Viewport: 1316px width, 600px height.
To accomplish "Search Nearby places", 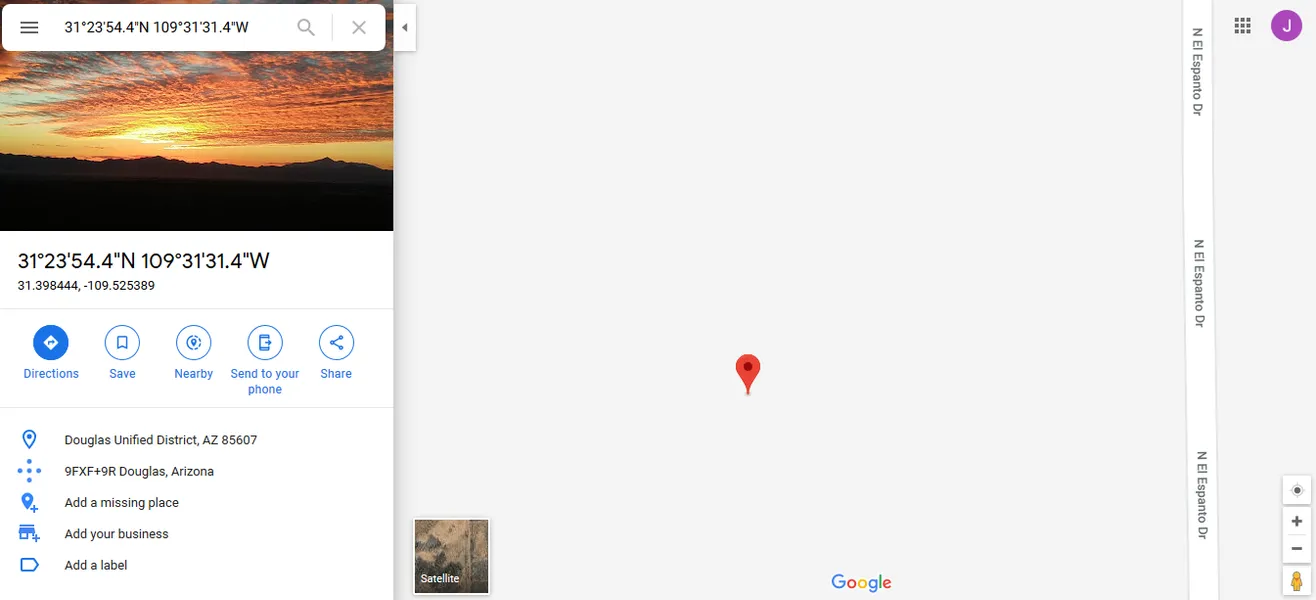I will coord(194,352).
